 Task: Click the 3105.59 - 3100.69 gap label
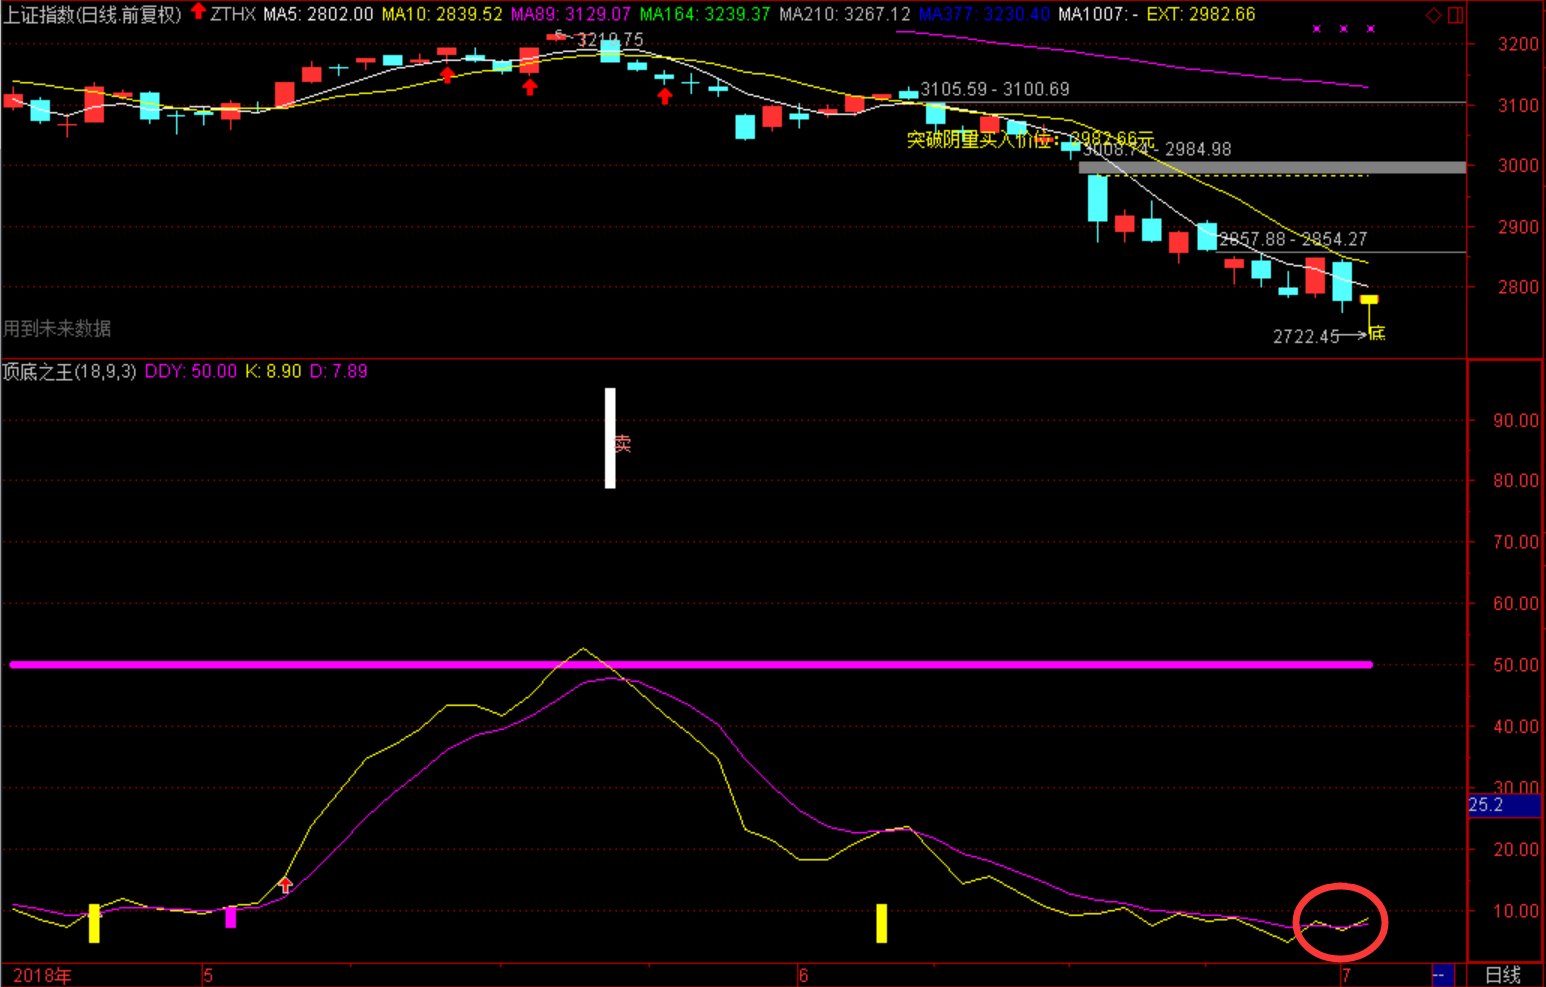click(x=995, y=89)
